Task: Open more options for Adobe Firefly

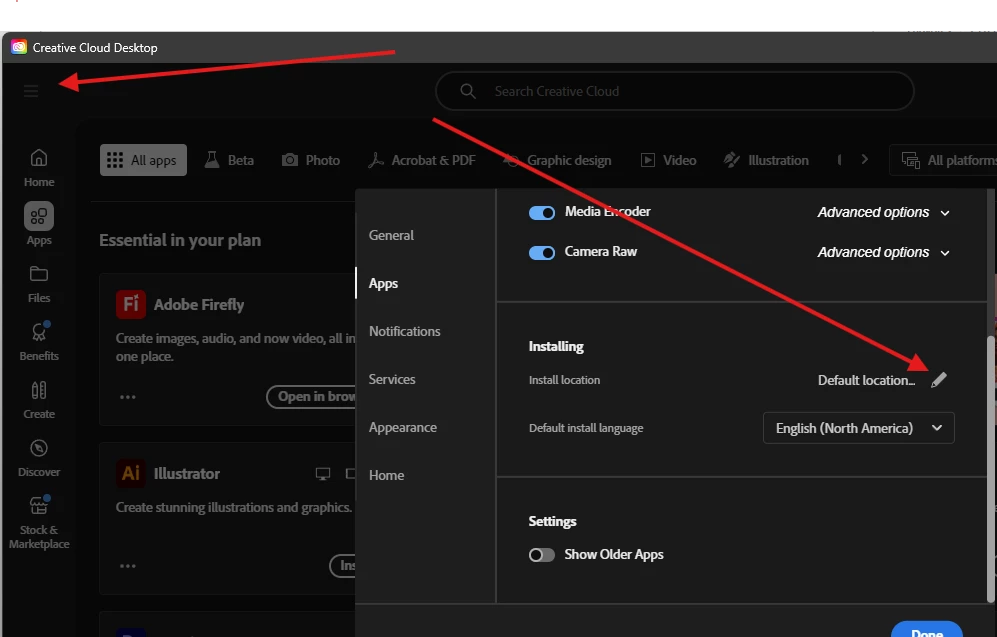Action: click(x=128, y=397)
